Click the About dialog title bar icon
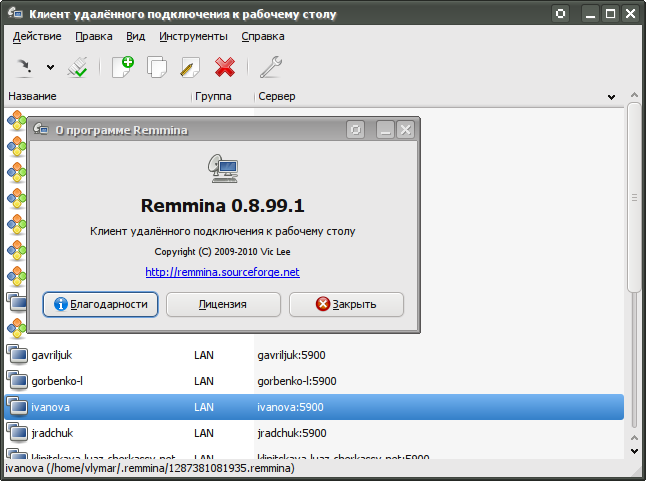 [41, 129]
